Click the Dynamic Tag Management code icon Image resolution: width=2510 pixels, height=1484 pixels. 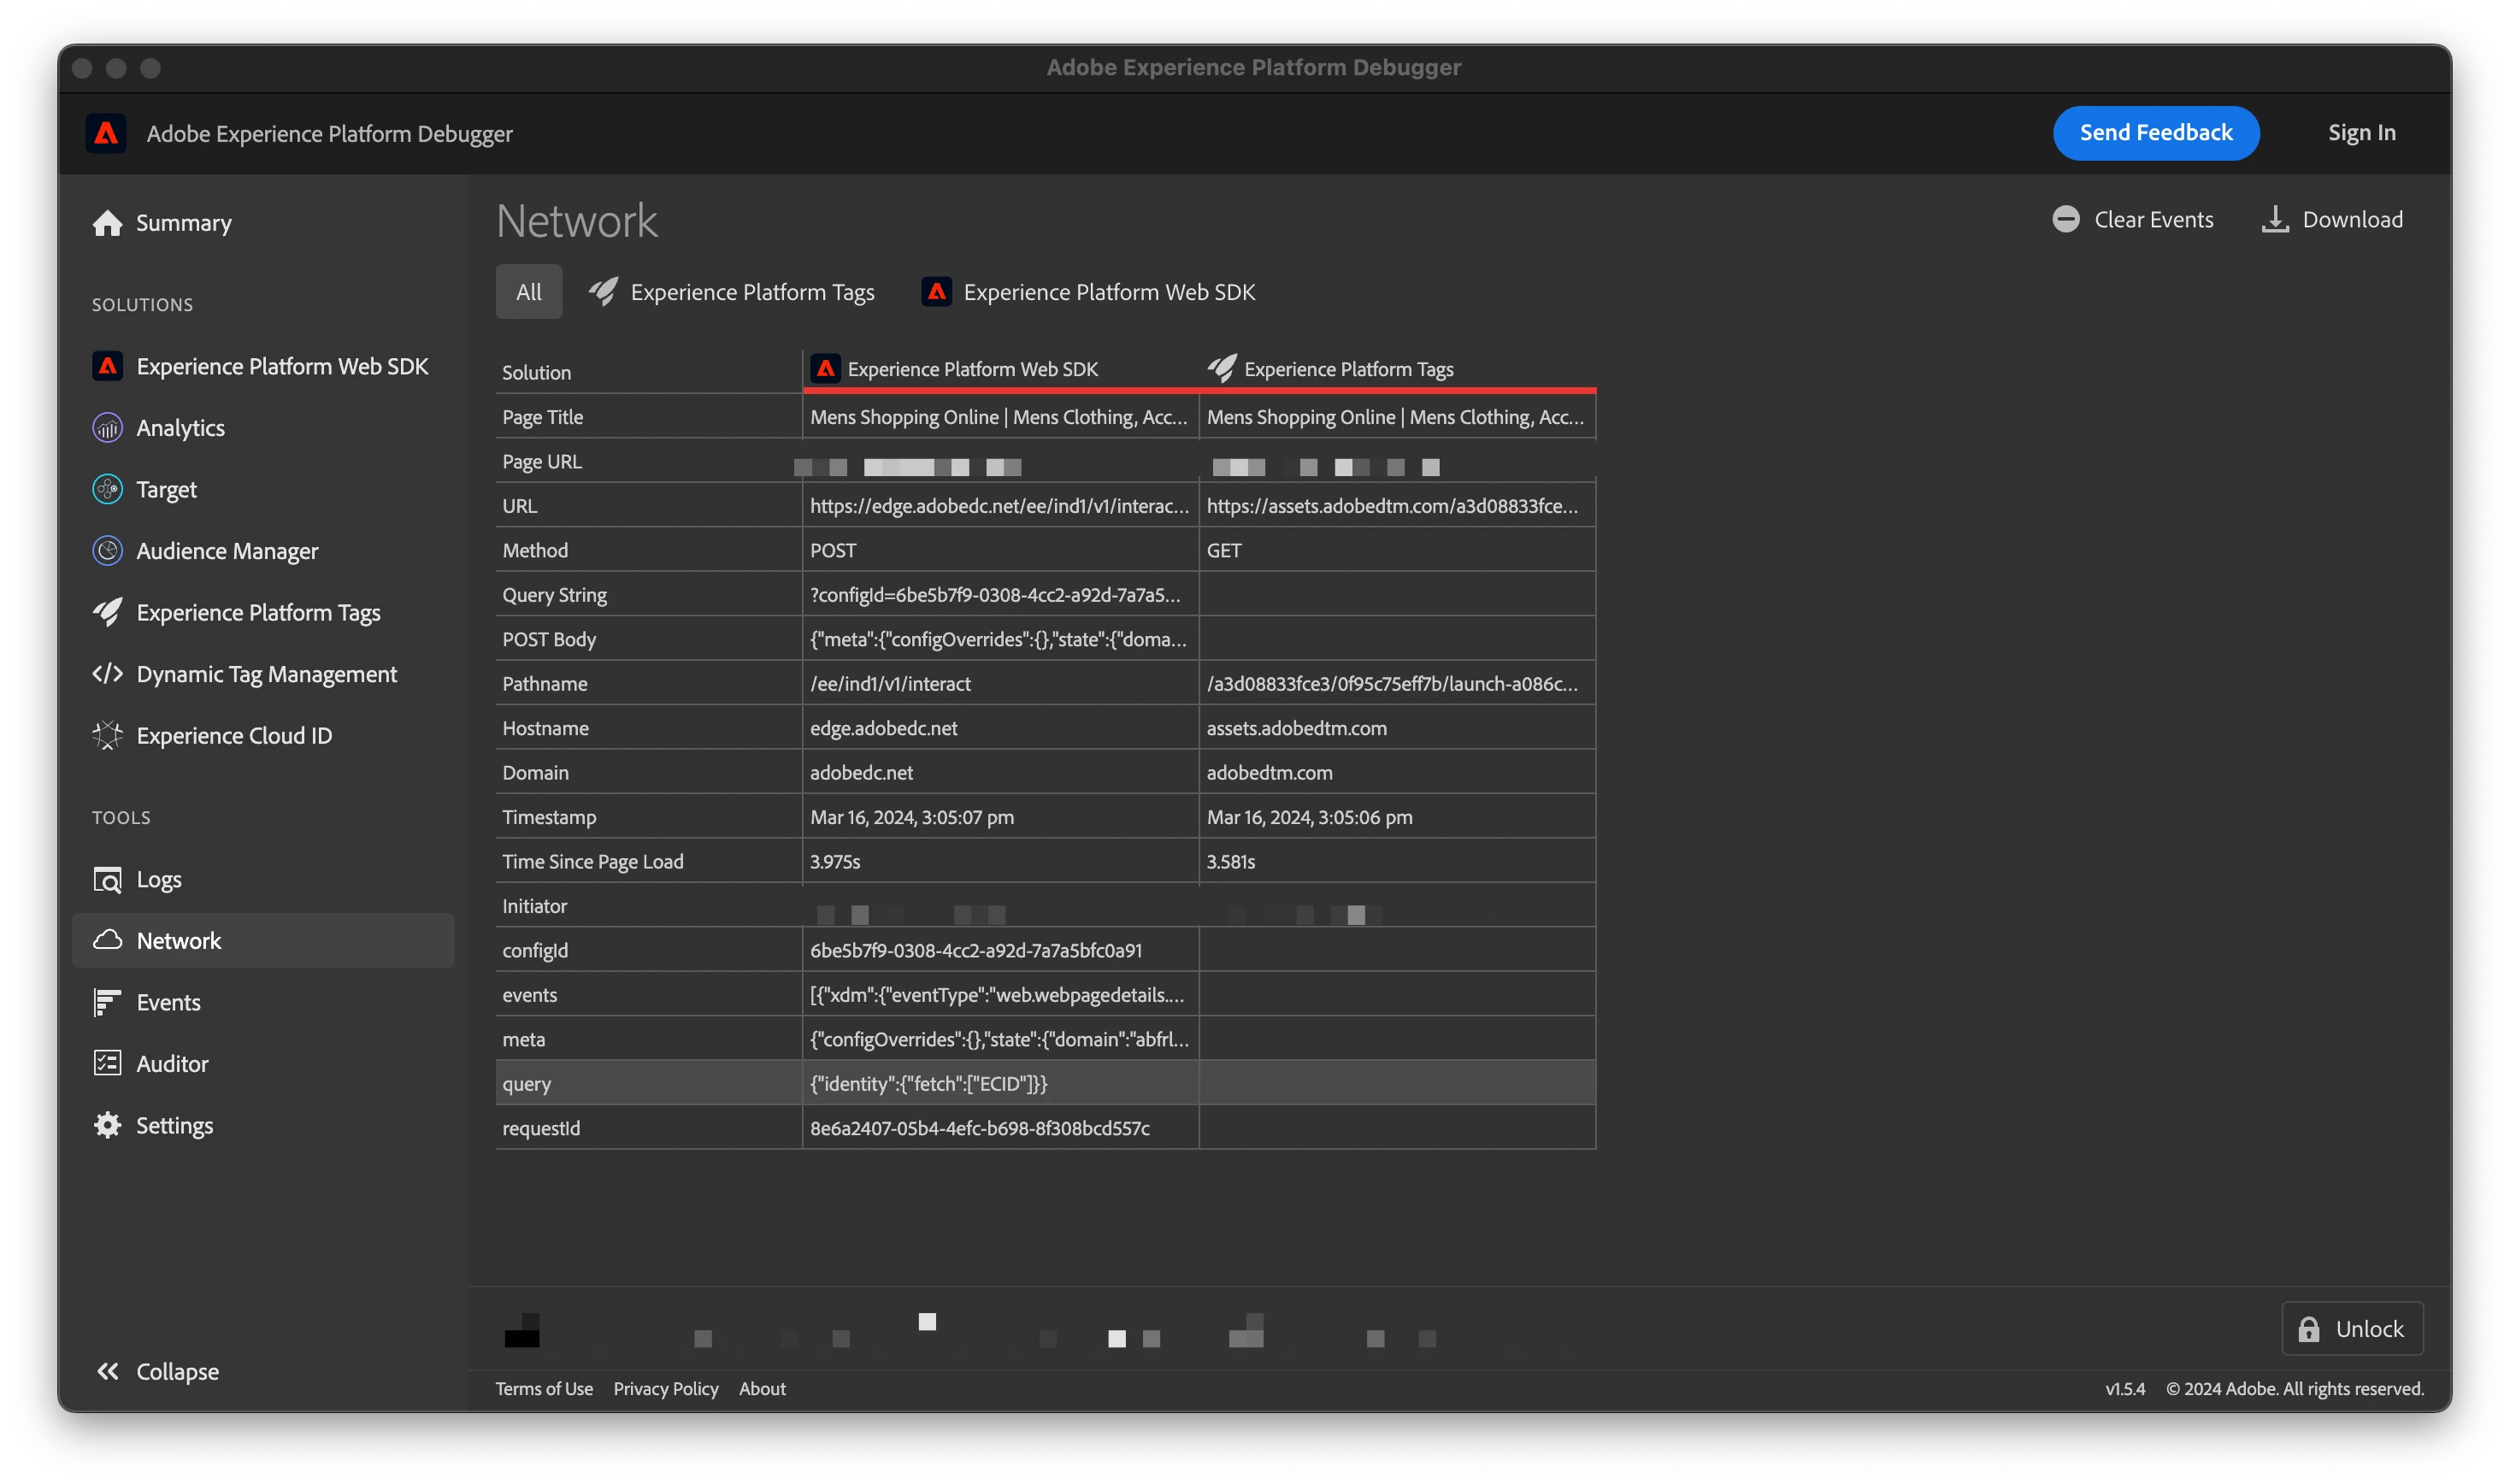click(107, 674)
